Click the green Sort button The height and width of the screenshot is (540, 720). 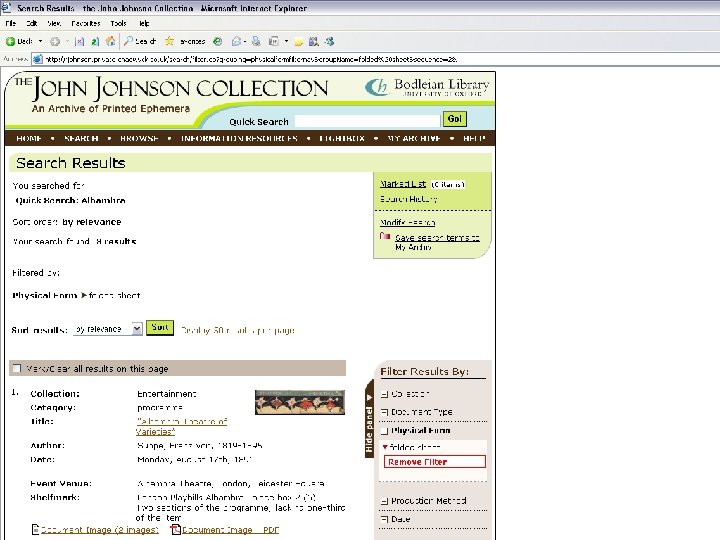(x=160, y=327)
